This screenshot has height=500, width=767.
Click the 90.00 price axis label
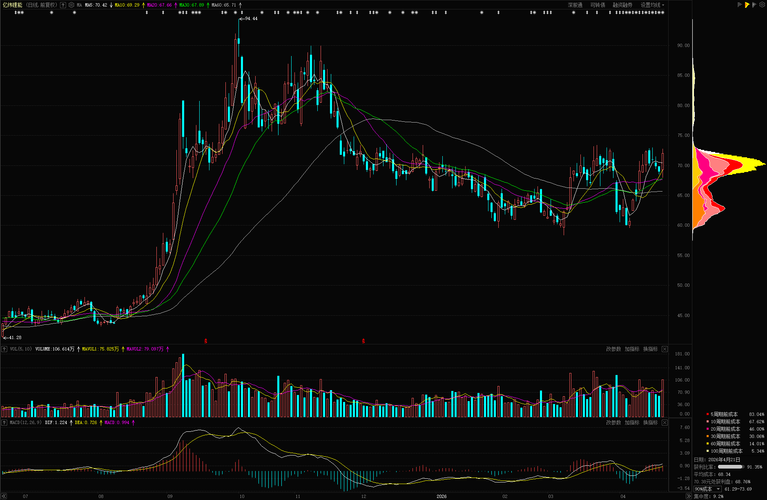point(683,45)
